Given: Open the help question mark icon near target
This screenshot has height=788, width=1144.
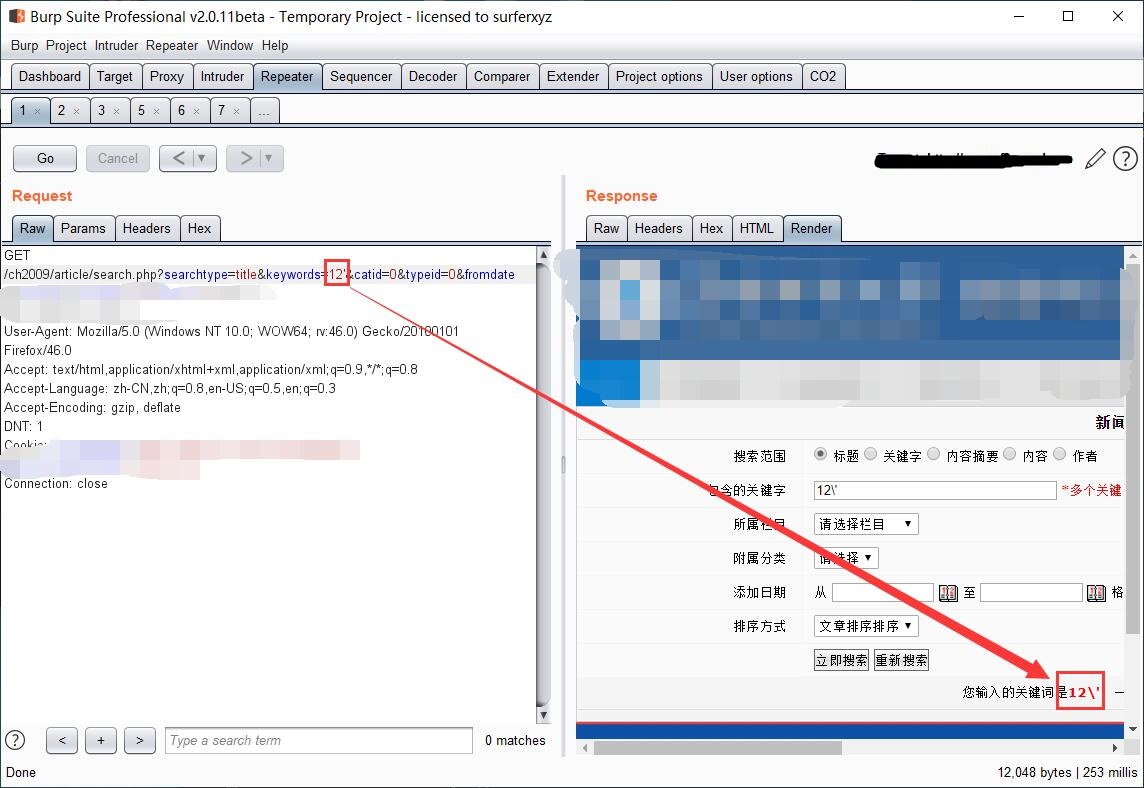Looking at the screenshot, I should tap(1125, 158).
